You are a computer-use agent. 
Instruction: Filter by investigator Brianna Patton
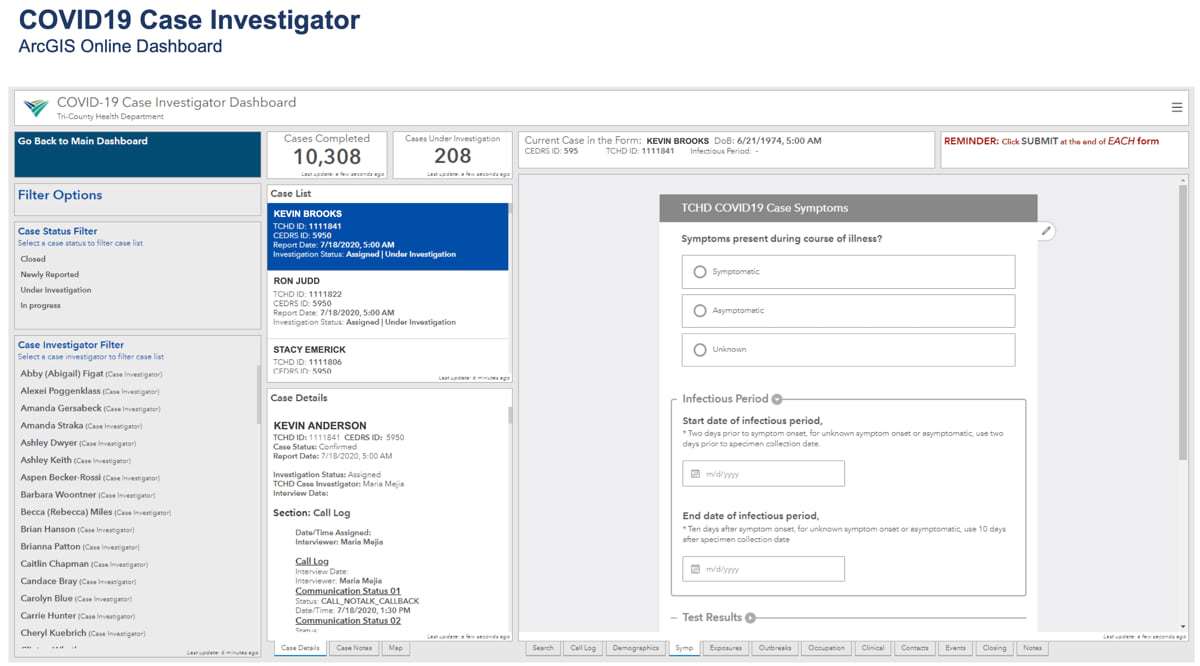click(82, 547)
